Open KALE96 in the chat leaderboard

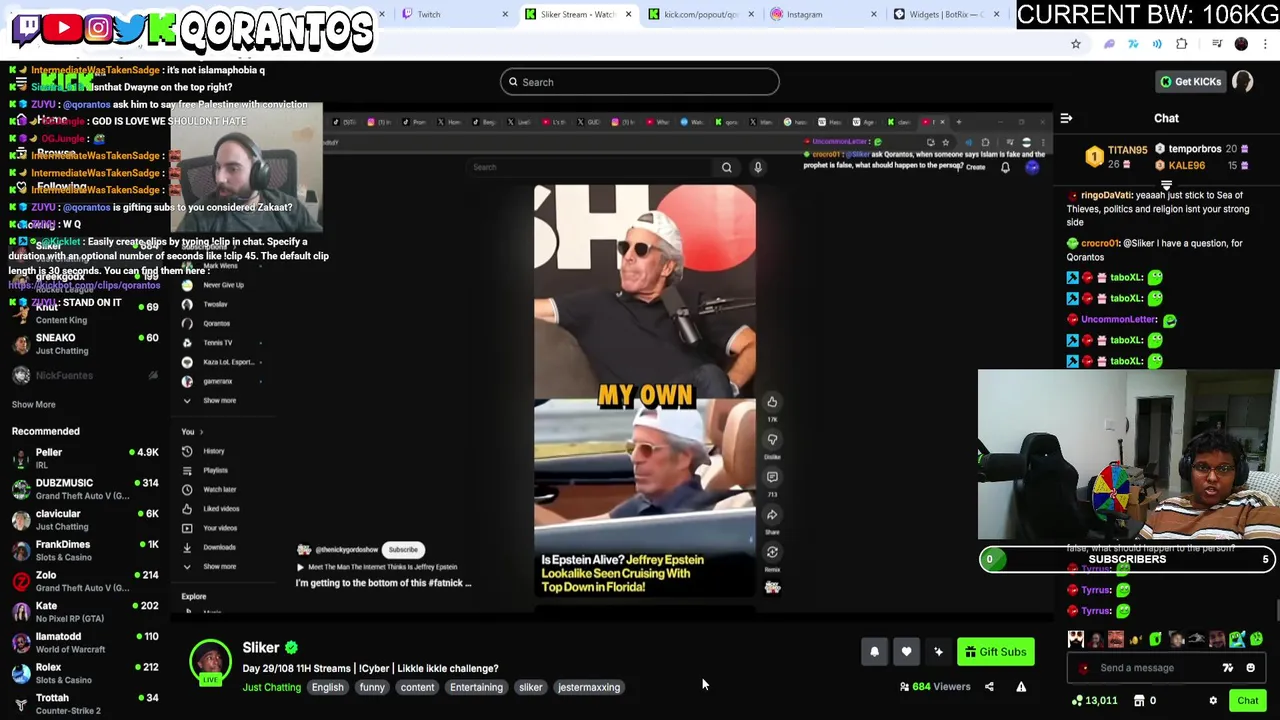pyautogui.click(x=1187, y=165)
